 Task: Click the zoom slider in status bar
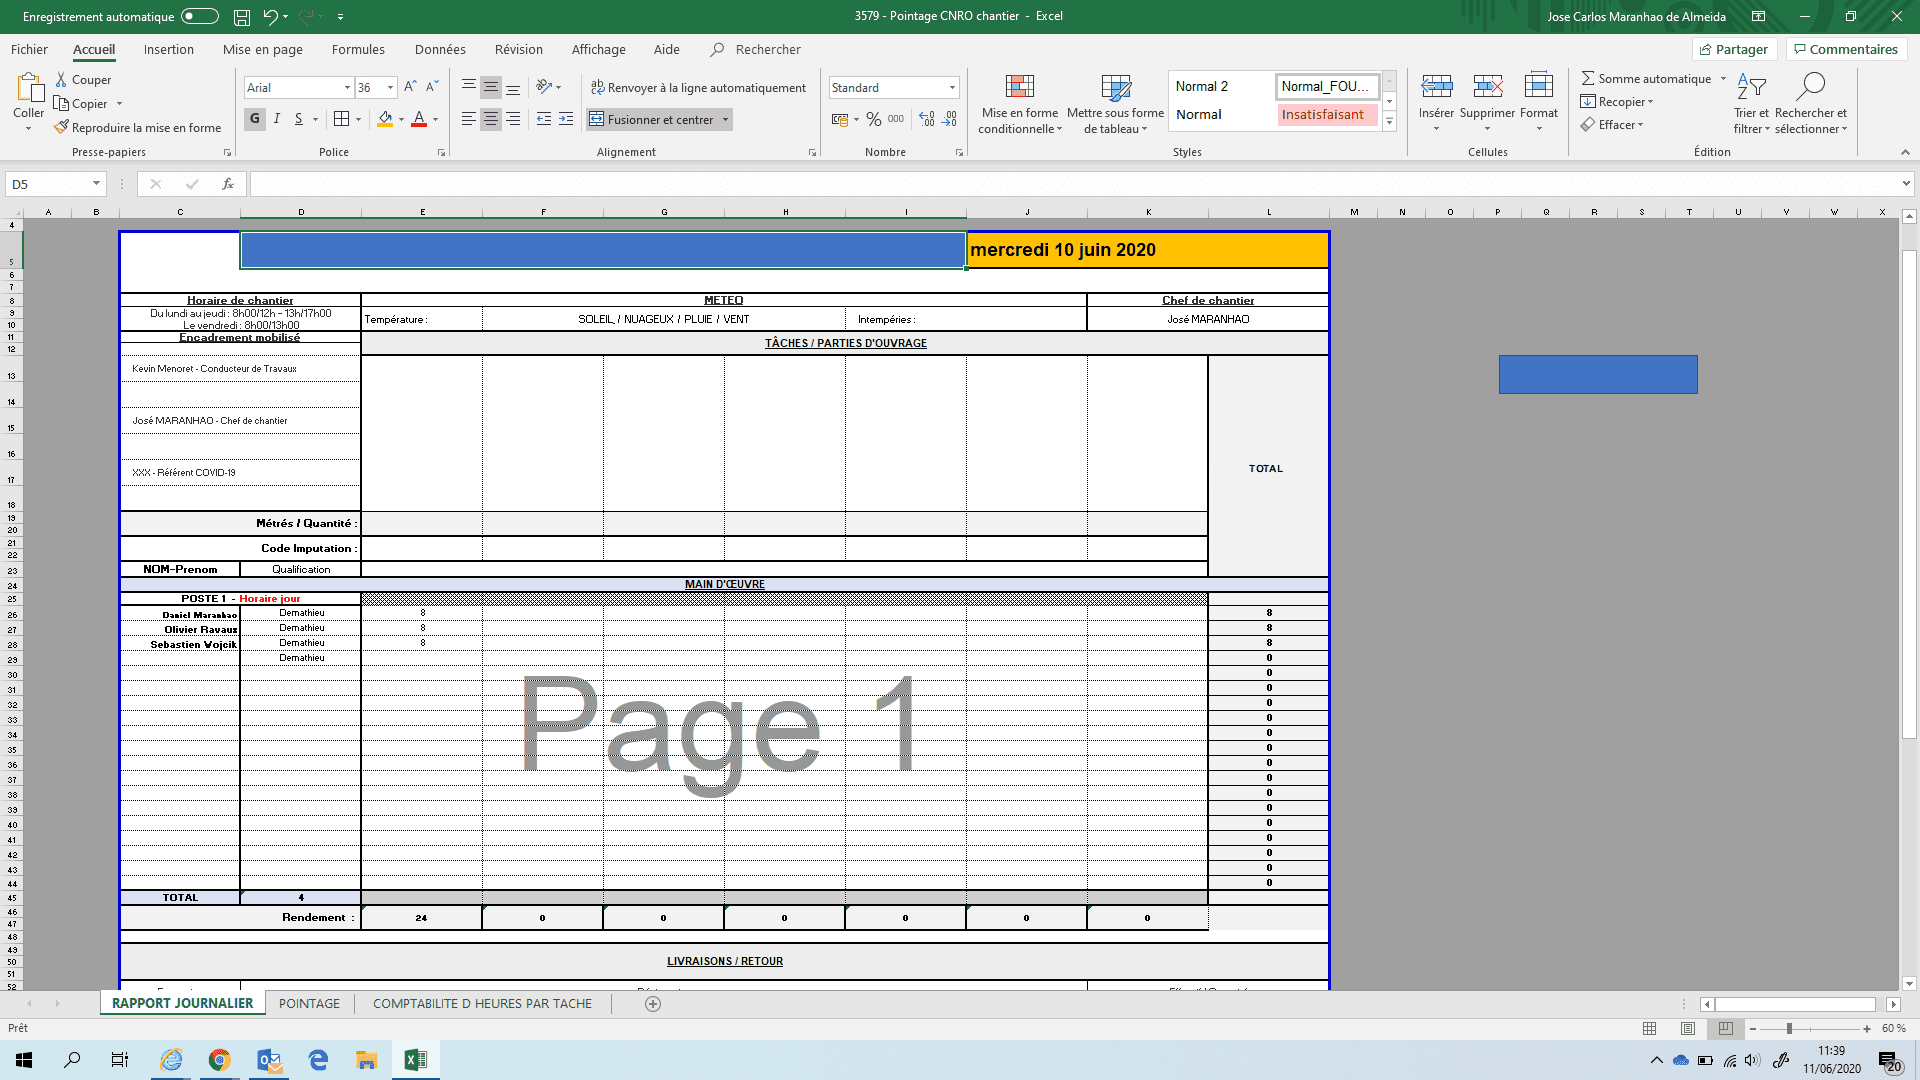tap(1790, 1028)
